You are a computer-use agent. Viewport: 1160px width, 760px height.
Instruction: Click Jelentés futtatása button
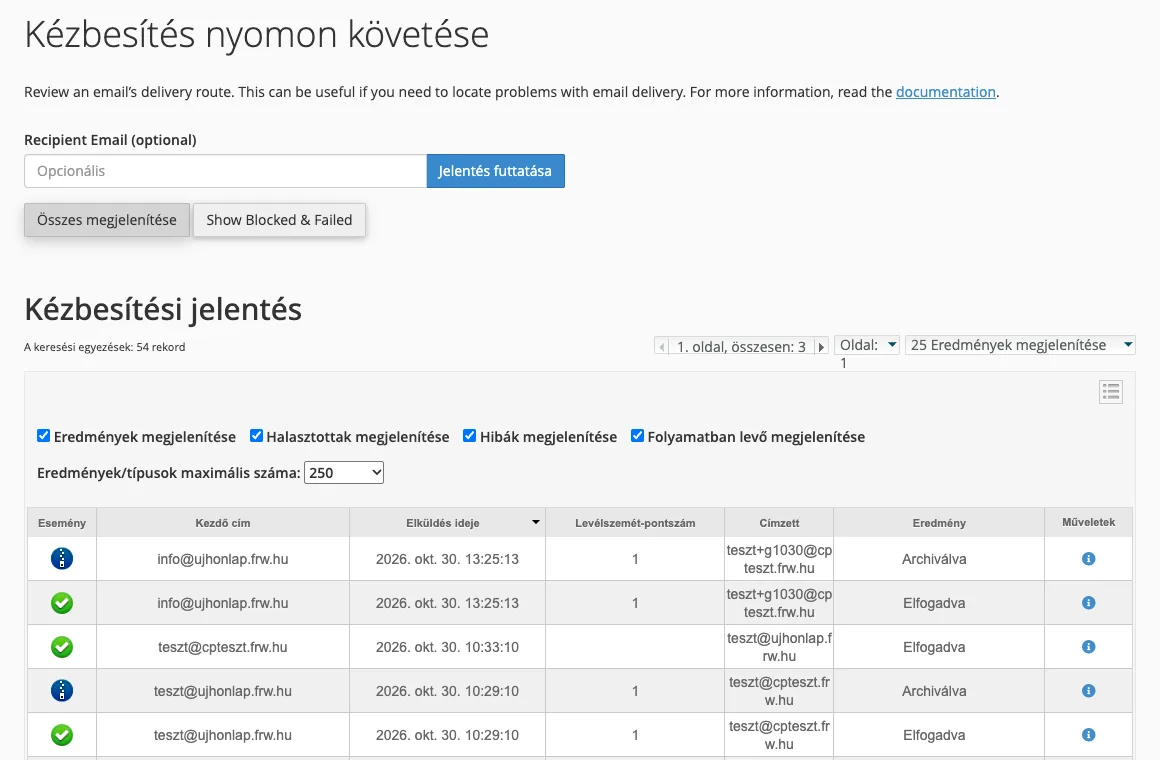coord(496,171)
